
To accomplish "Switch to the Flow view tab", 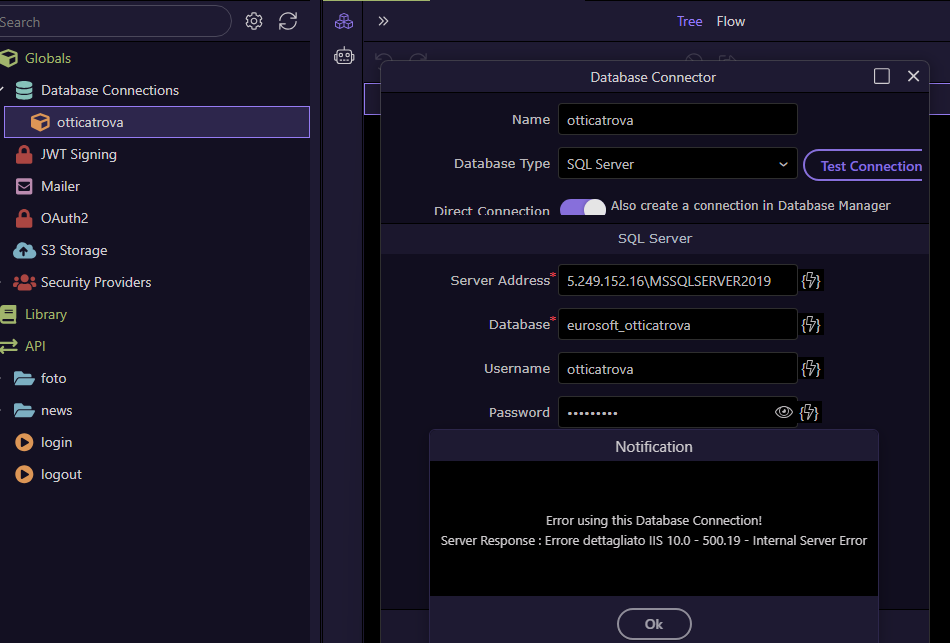I will (x=731, y=21).
